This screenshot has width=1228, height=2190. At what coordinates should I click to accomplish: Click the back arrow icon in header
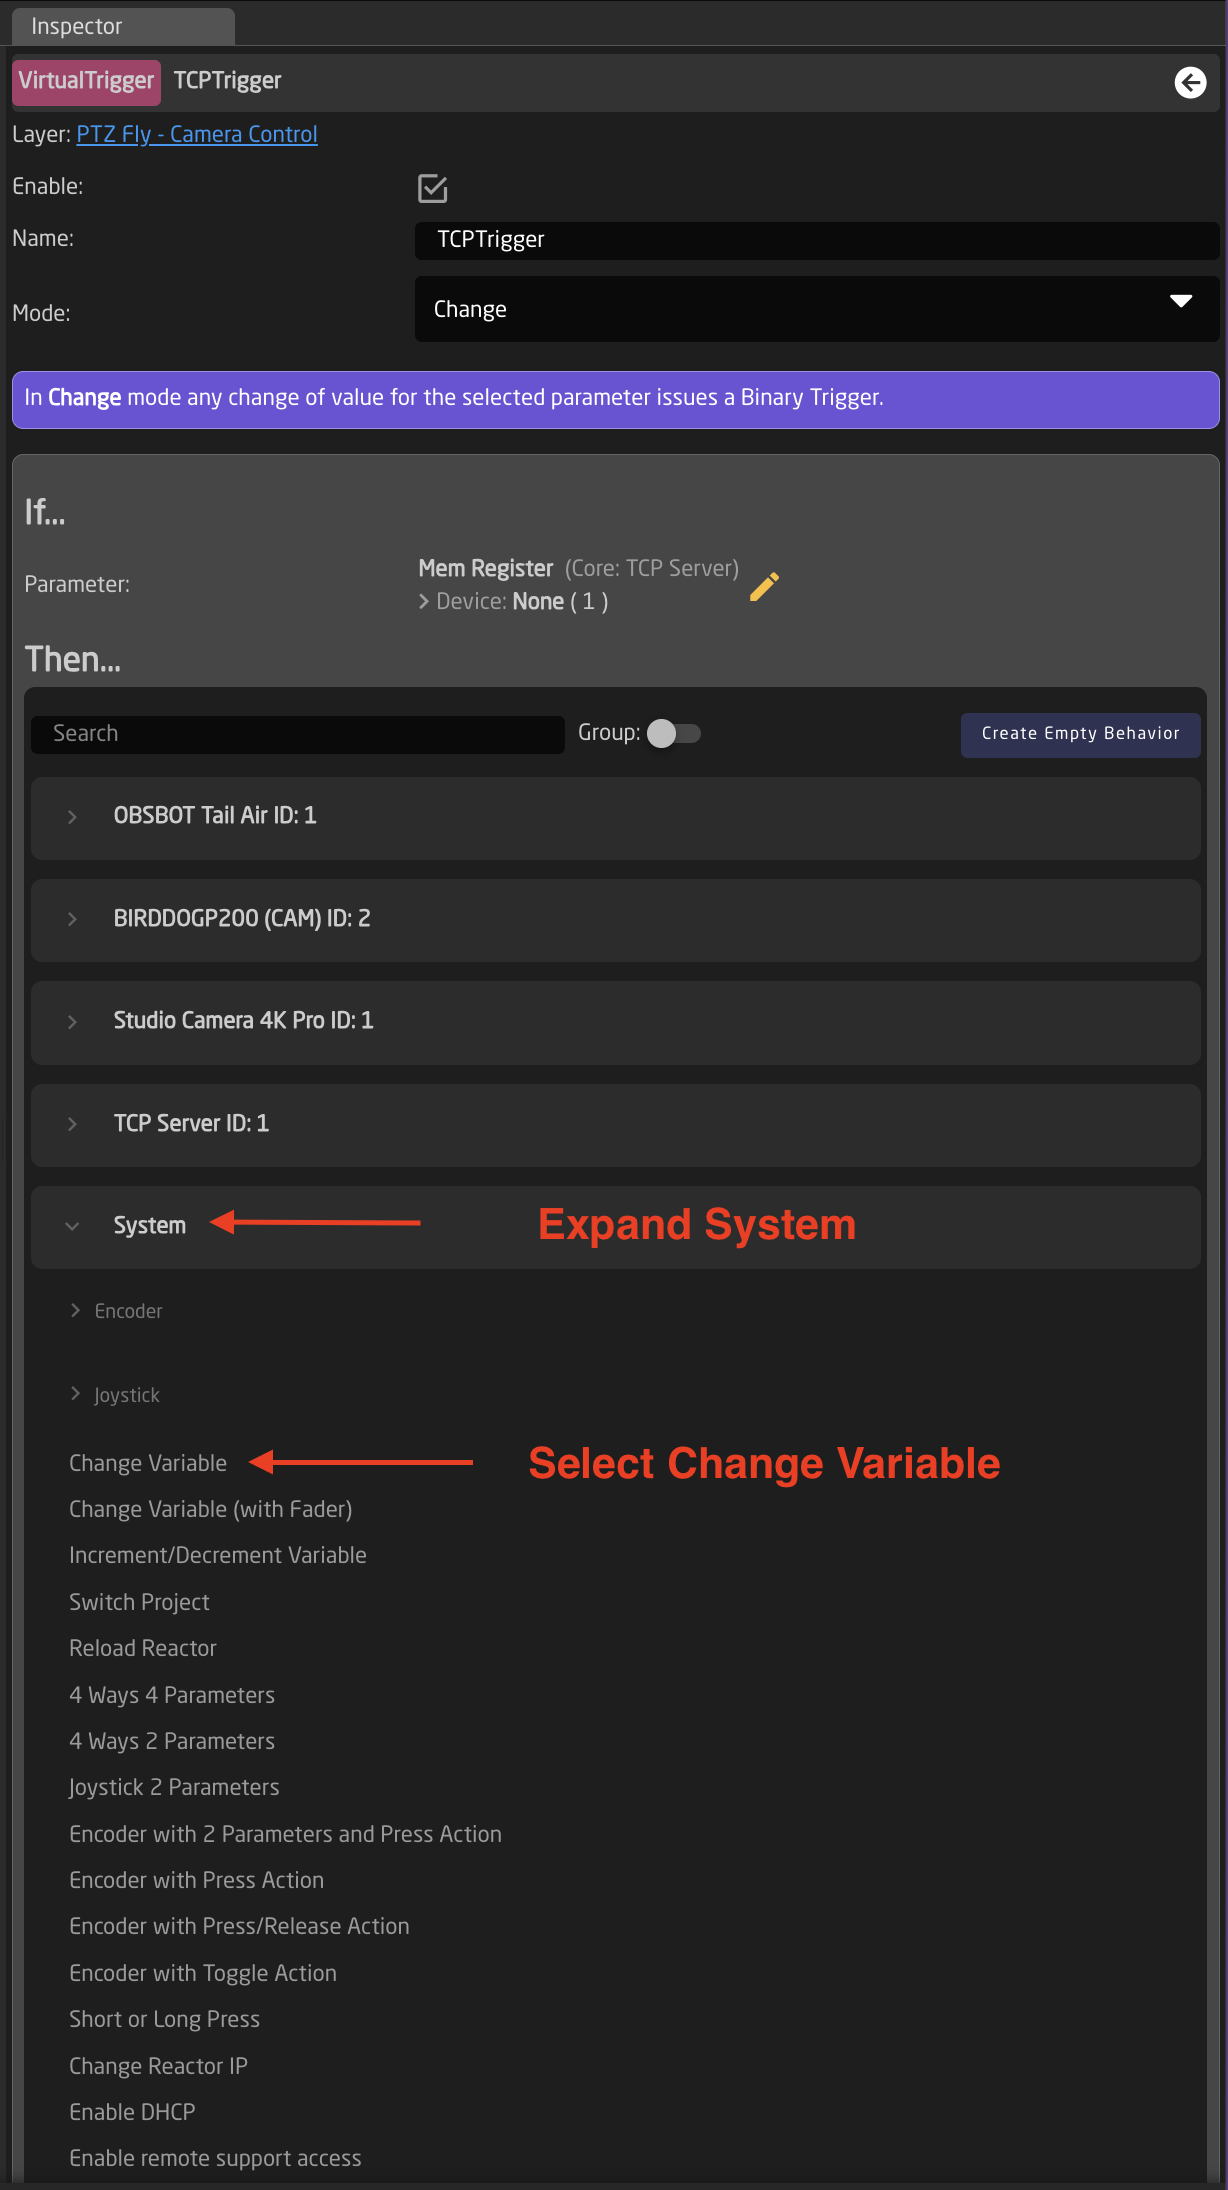(x=1190, y=82)
